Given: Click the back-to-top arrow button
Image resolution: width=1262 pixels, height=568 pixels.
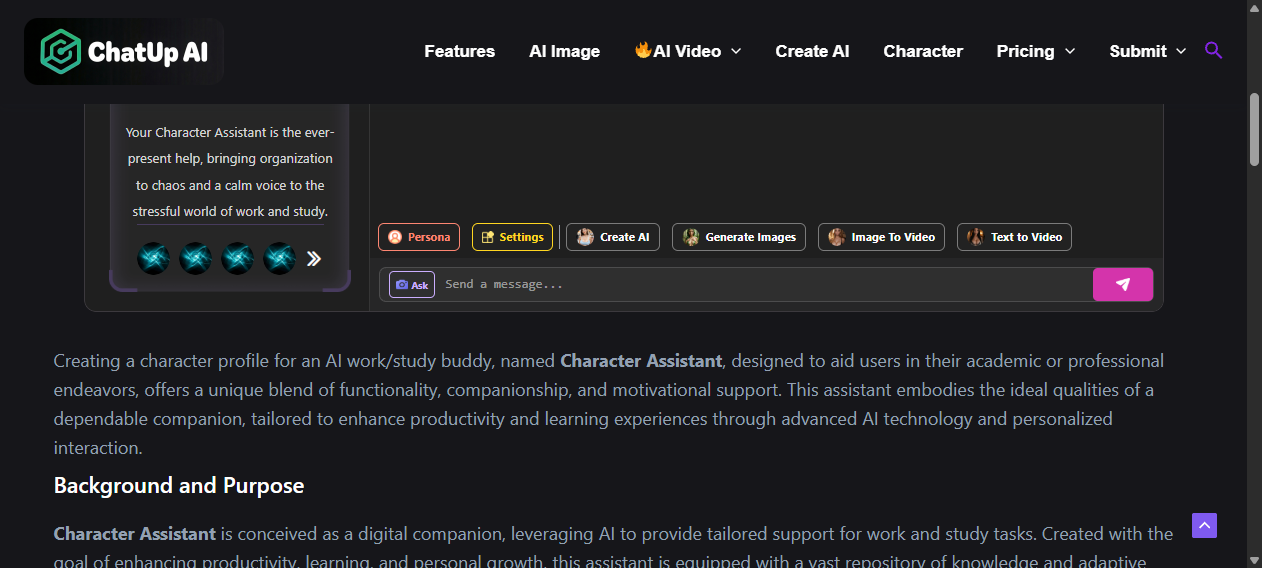Looking at the screenshot, I should pyautogui.click(x=1204, y=525).
